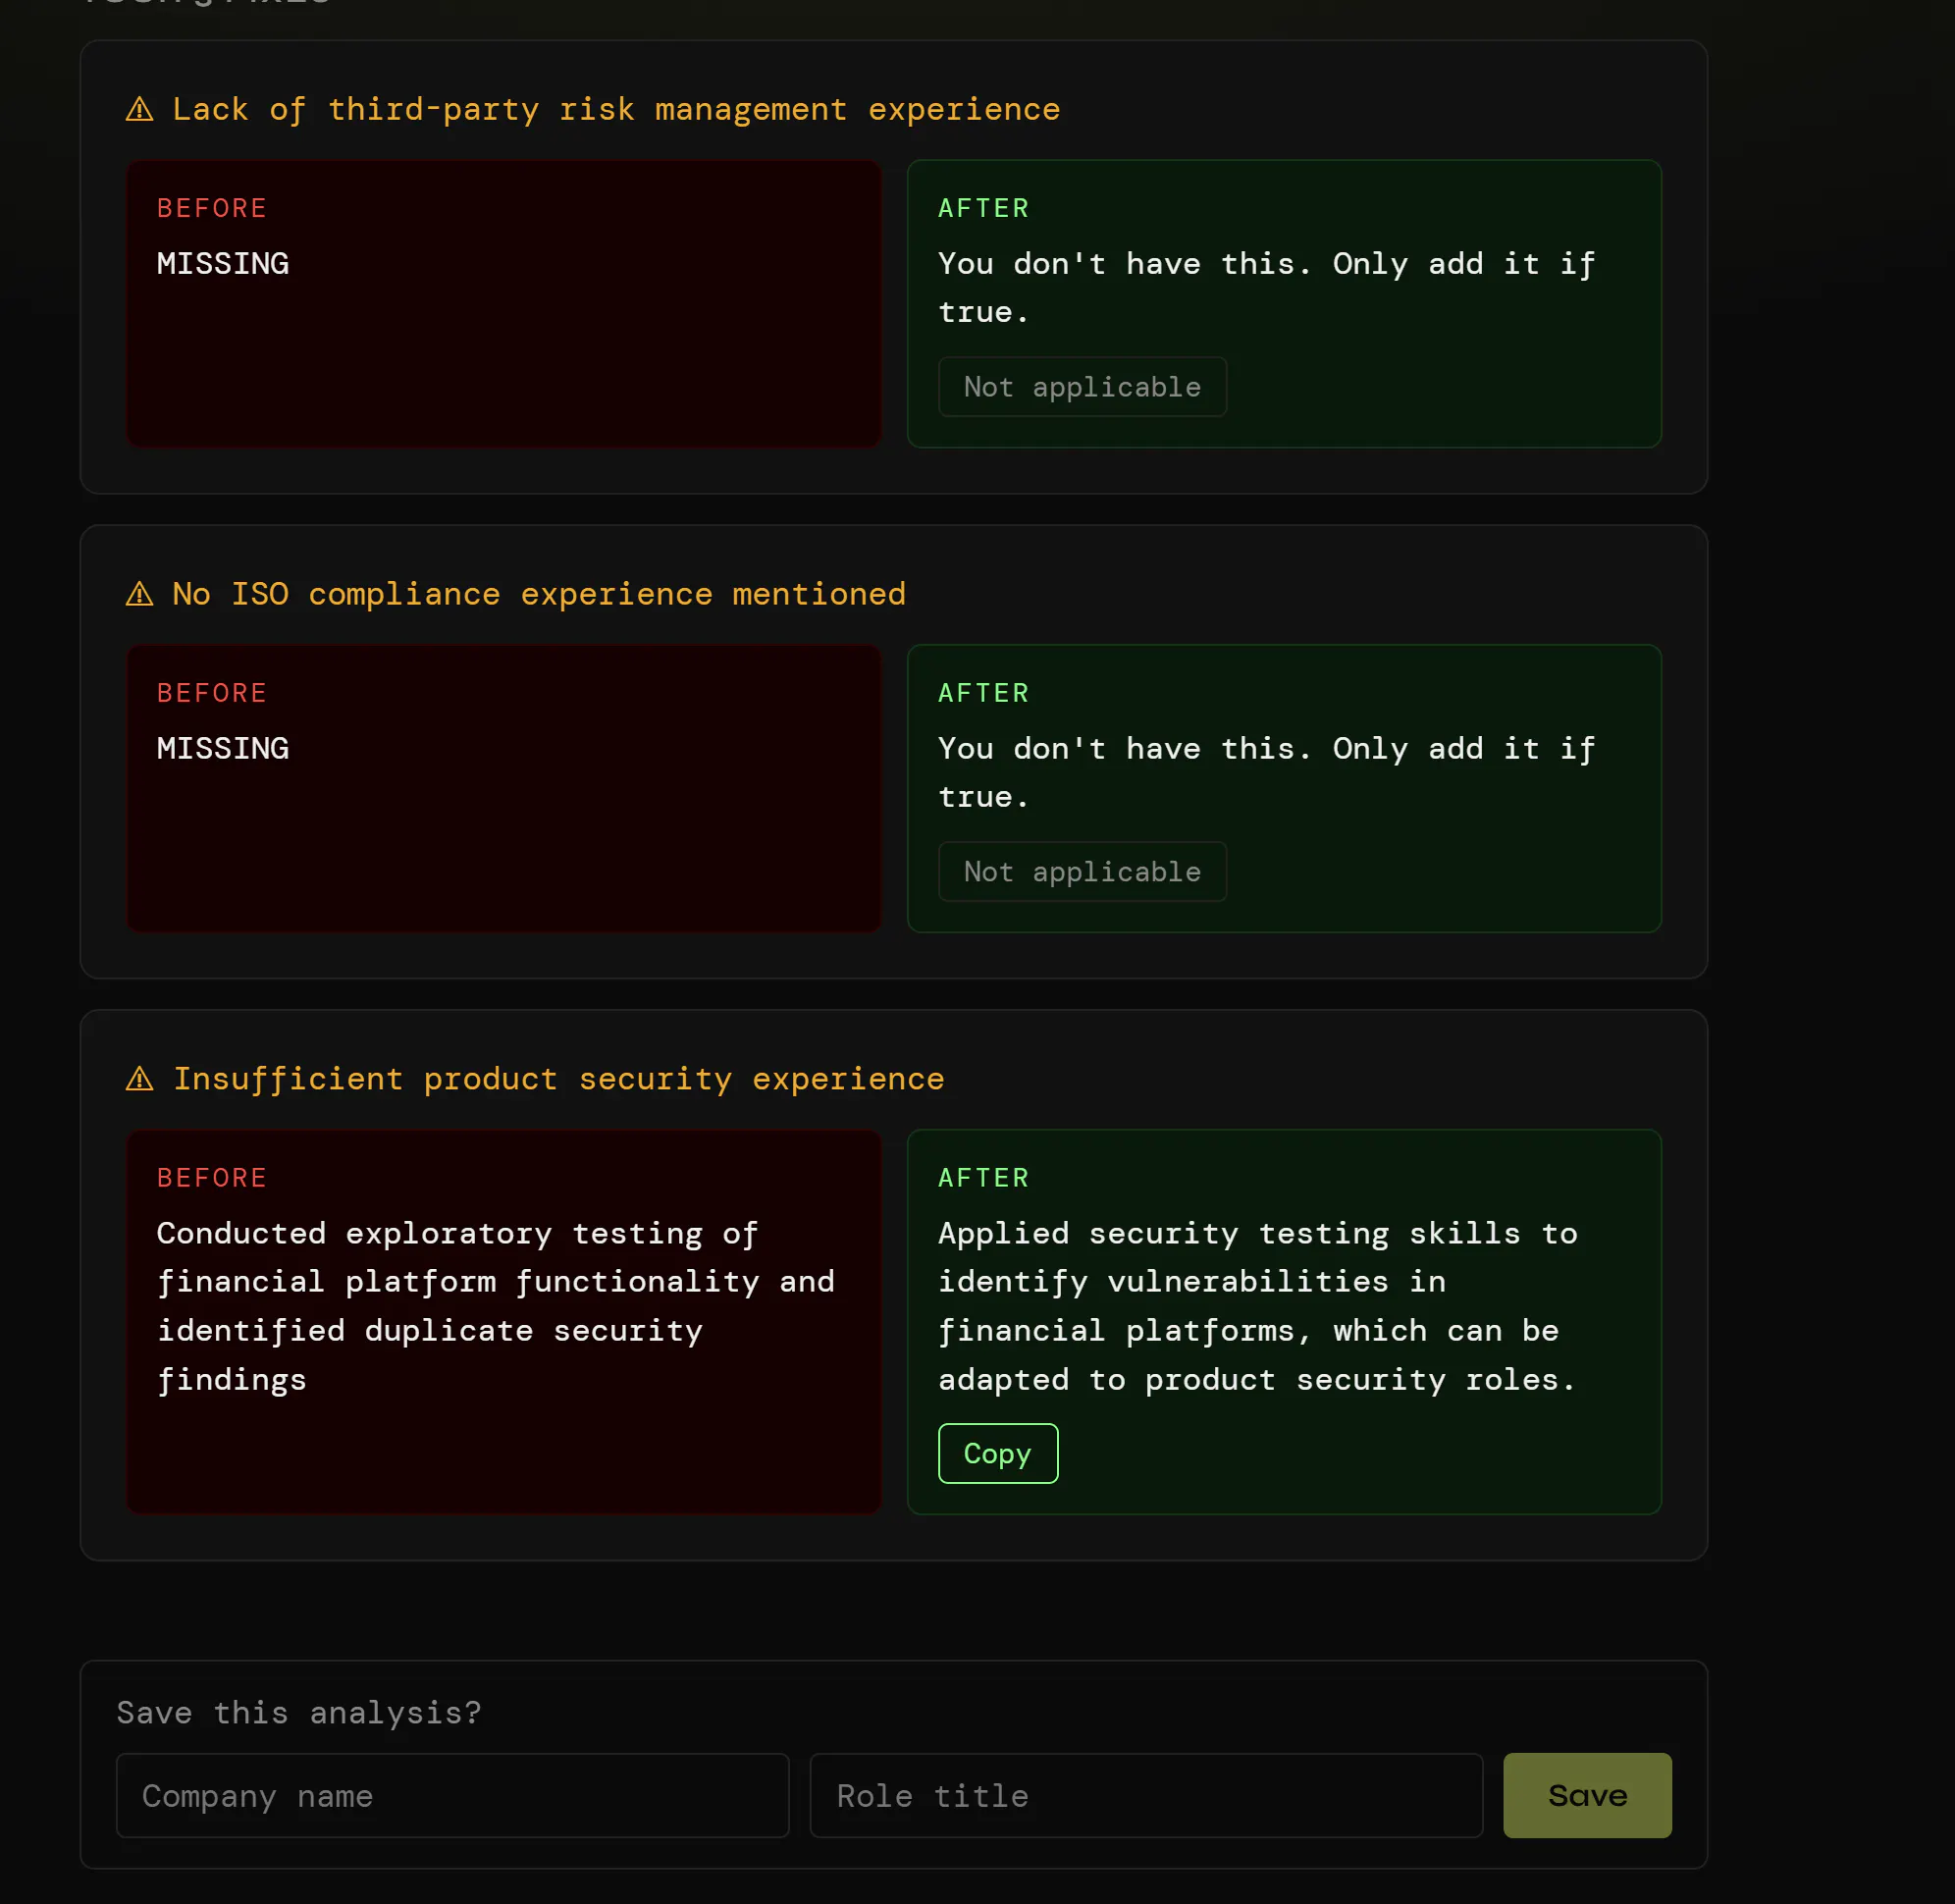Click AFTER label in third-party risk card
1955x1904 pixels.
983,208
